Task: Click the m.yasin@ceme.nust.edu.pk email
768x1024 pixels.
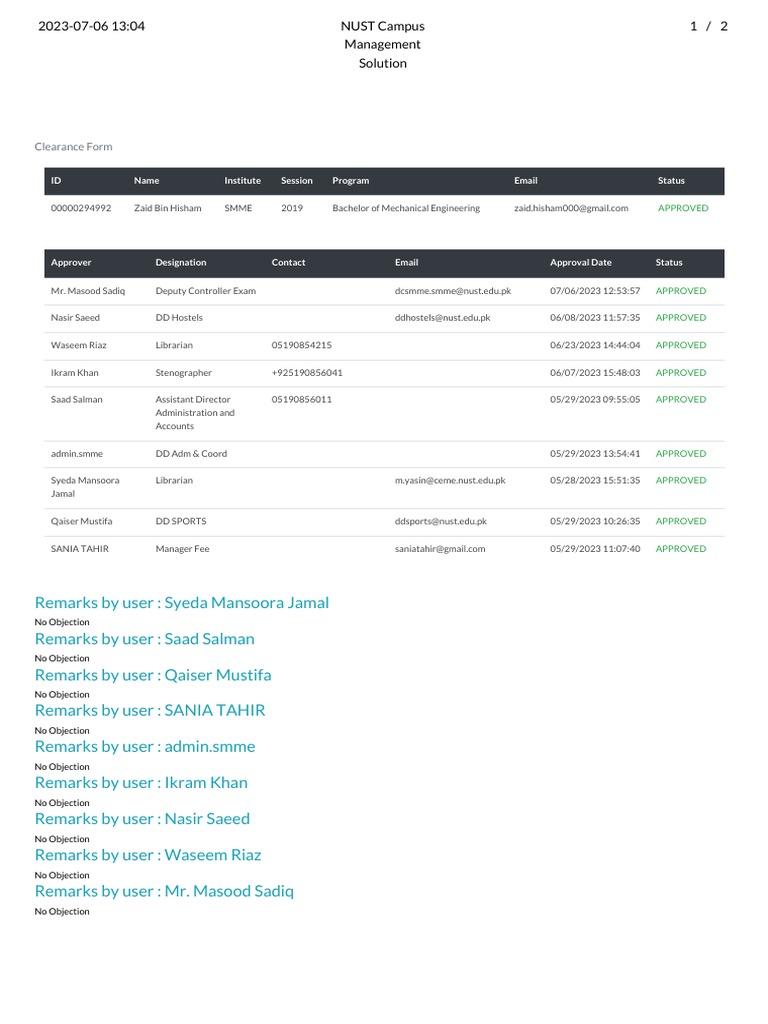Action: coord(450,480)
